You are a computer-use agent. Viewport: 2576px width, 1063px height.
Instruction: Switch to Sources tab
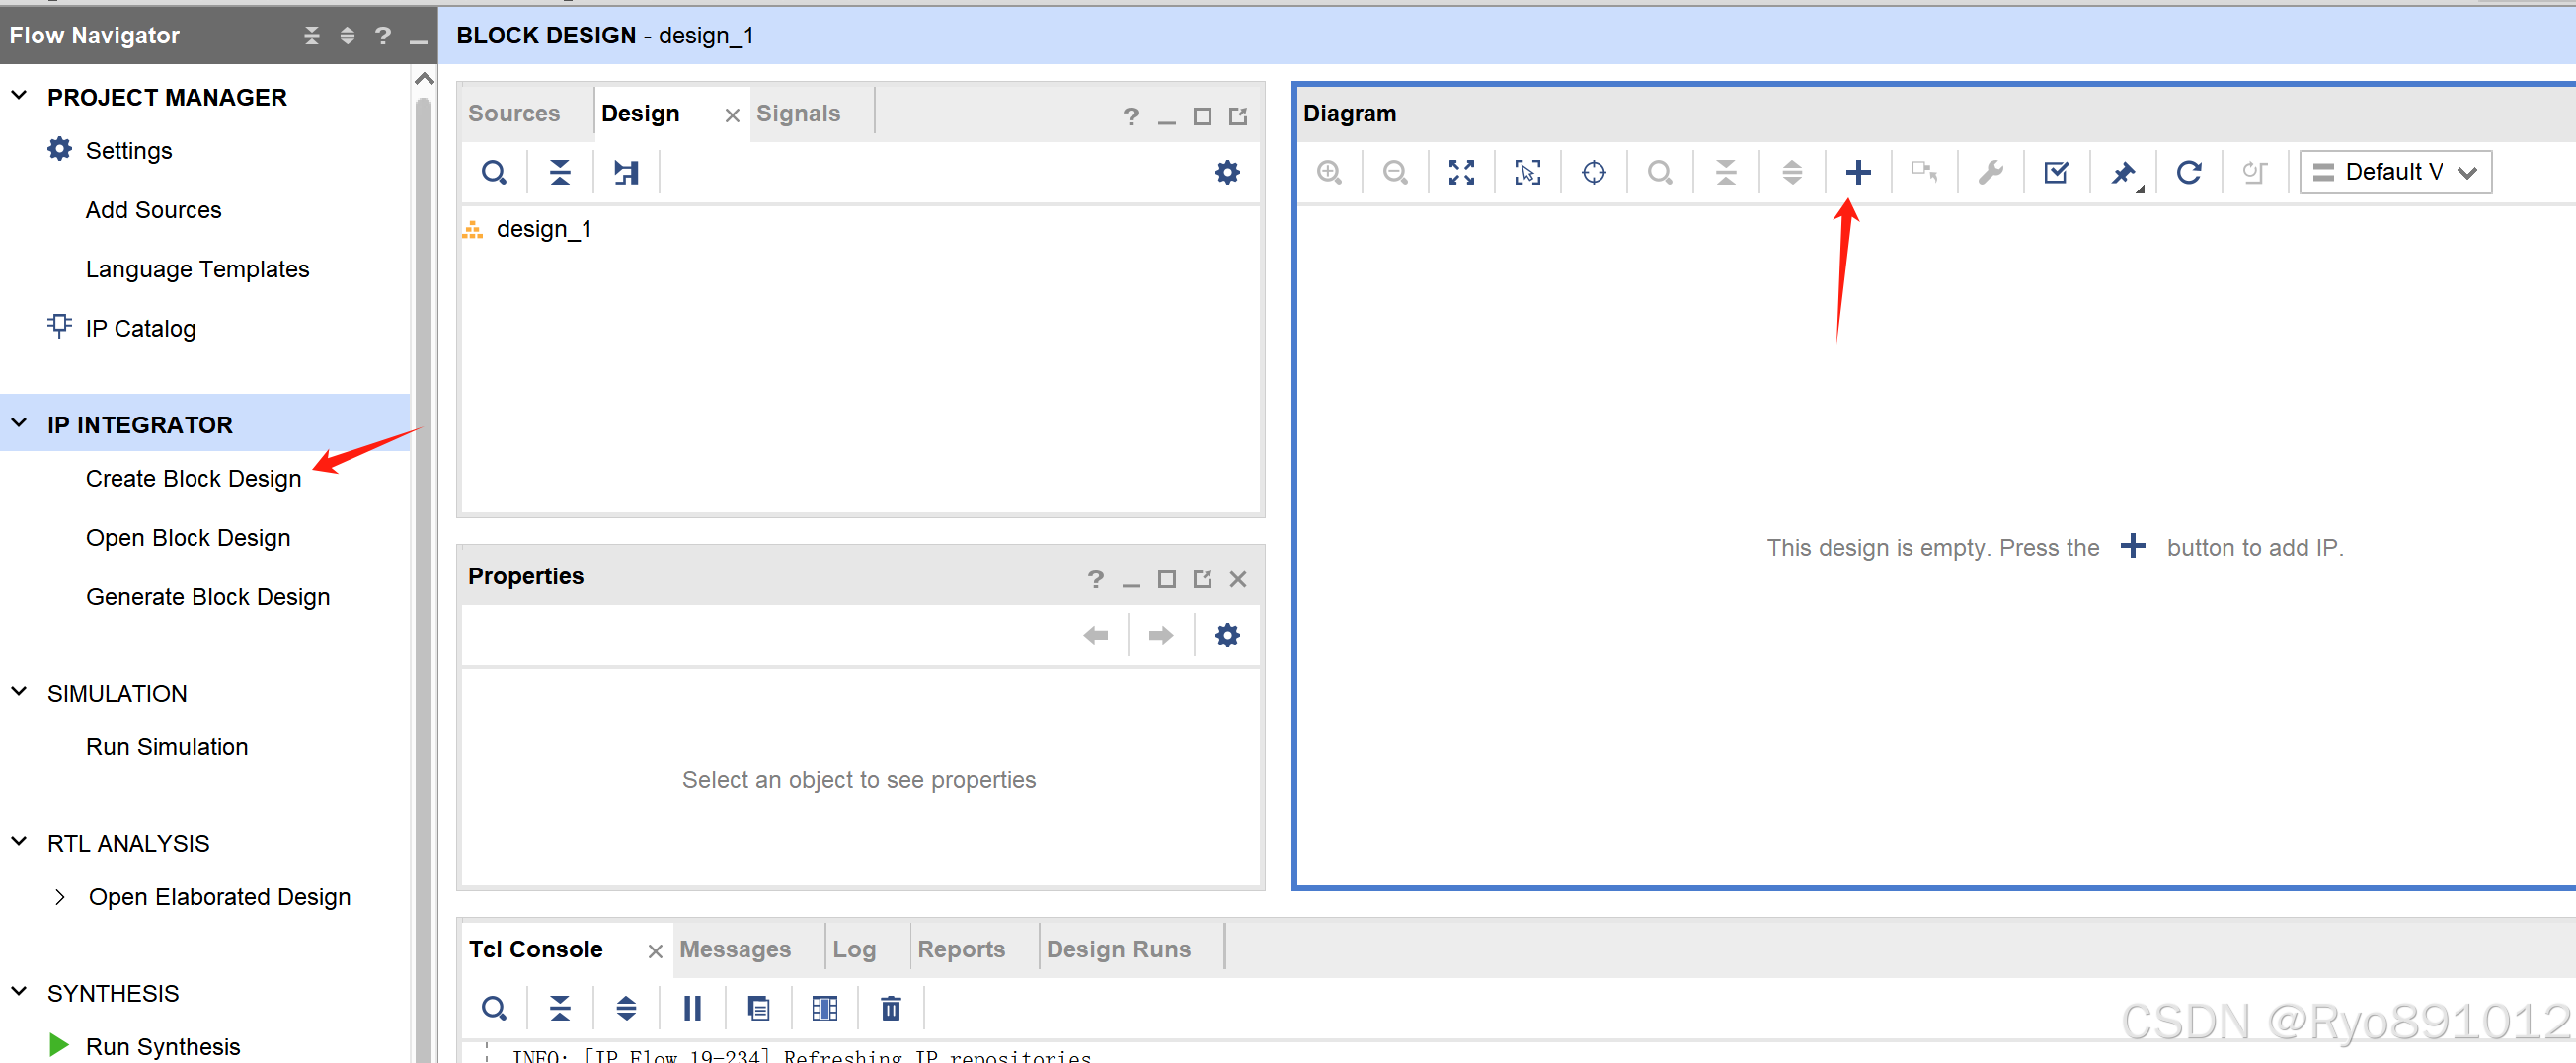[514, 114]
